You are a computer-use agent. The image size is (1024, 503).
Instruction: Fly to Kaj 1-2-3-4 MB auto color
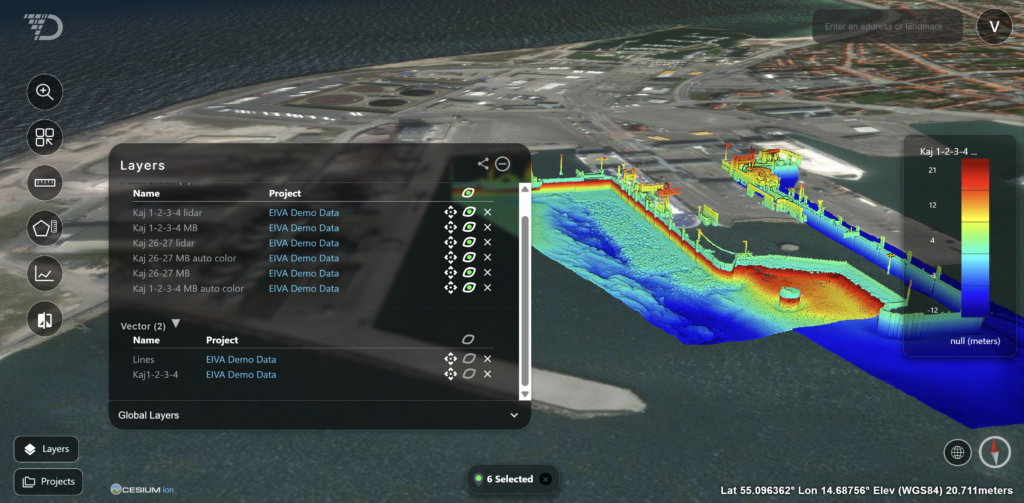point(450,287)
